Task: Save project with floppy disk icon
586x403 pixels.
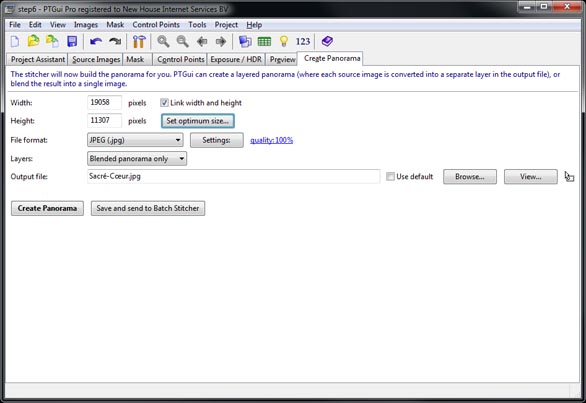Action: click(72, 41)
